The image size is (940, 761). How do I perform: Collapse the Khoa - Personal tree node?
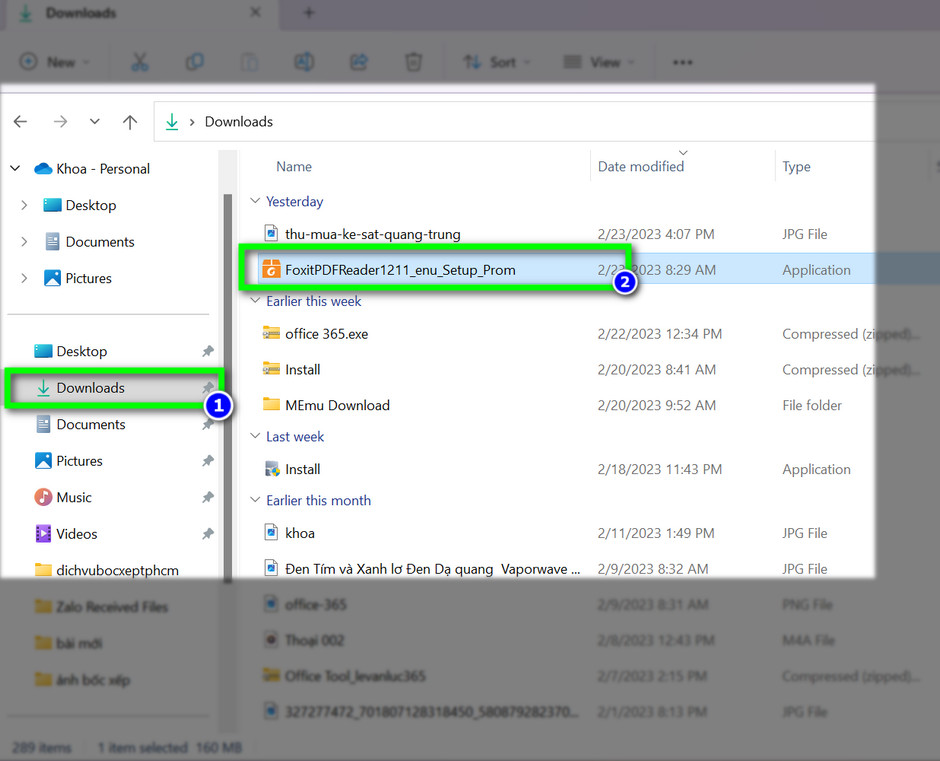point(16,169)
